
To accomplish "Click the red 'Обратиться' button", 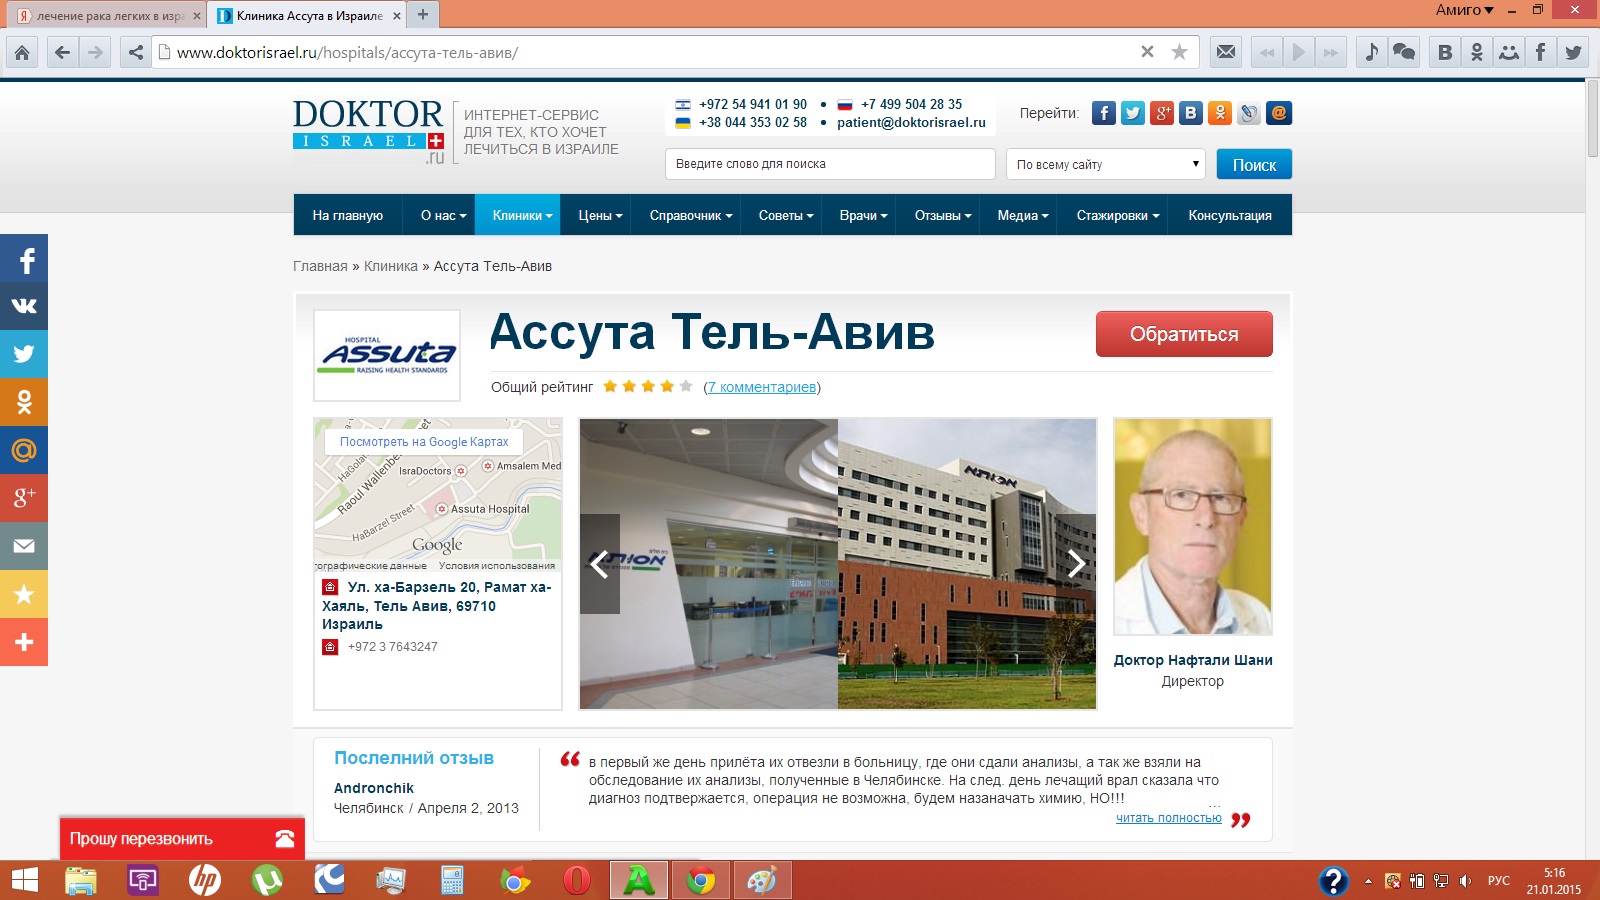I will [x=1184, y=334].
